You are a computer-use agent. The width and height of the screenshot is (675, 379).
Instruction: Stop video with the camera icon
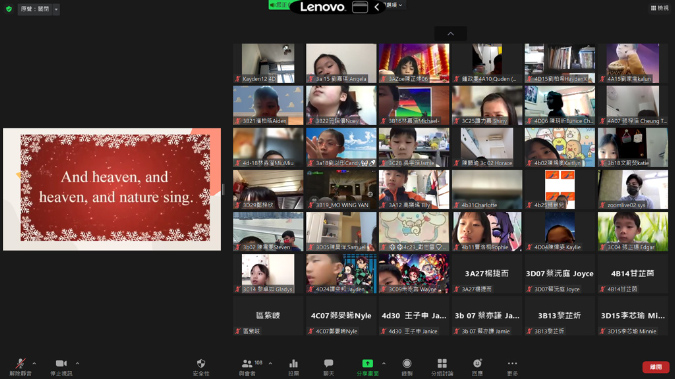click(61, 367)
